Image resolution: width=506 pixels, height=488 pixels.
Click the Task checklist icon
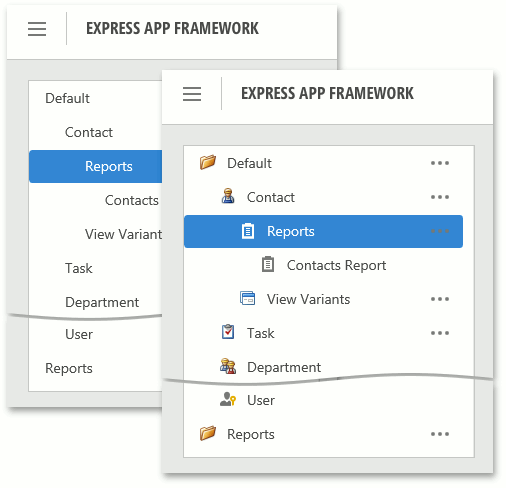pos(228,332)
